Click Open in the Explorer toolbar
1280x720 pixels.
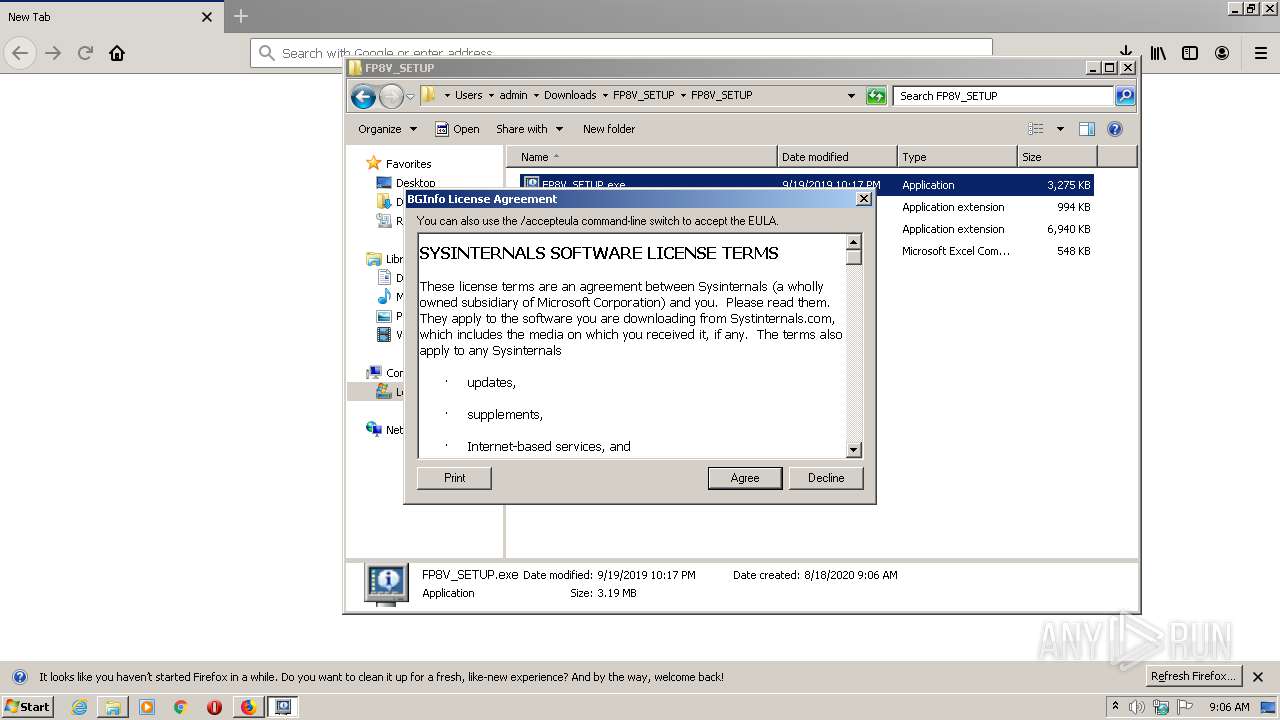pos(457,129)
